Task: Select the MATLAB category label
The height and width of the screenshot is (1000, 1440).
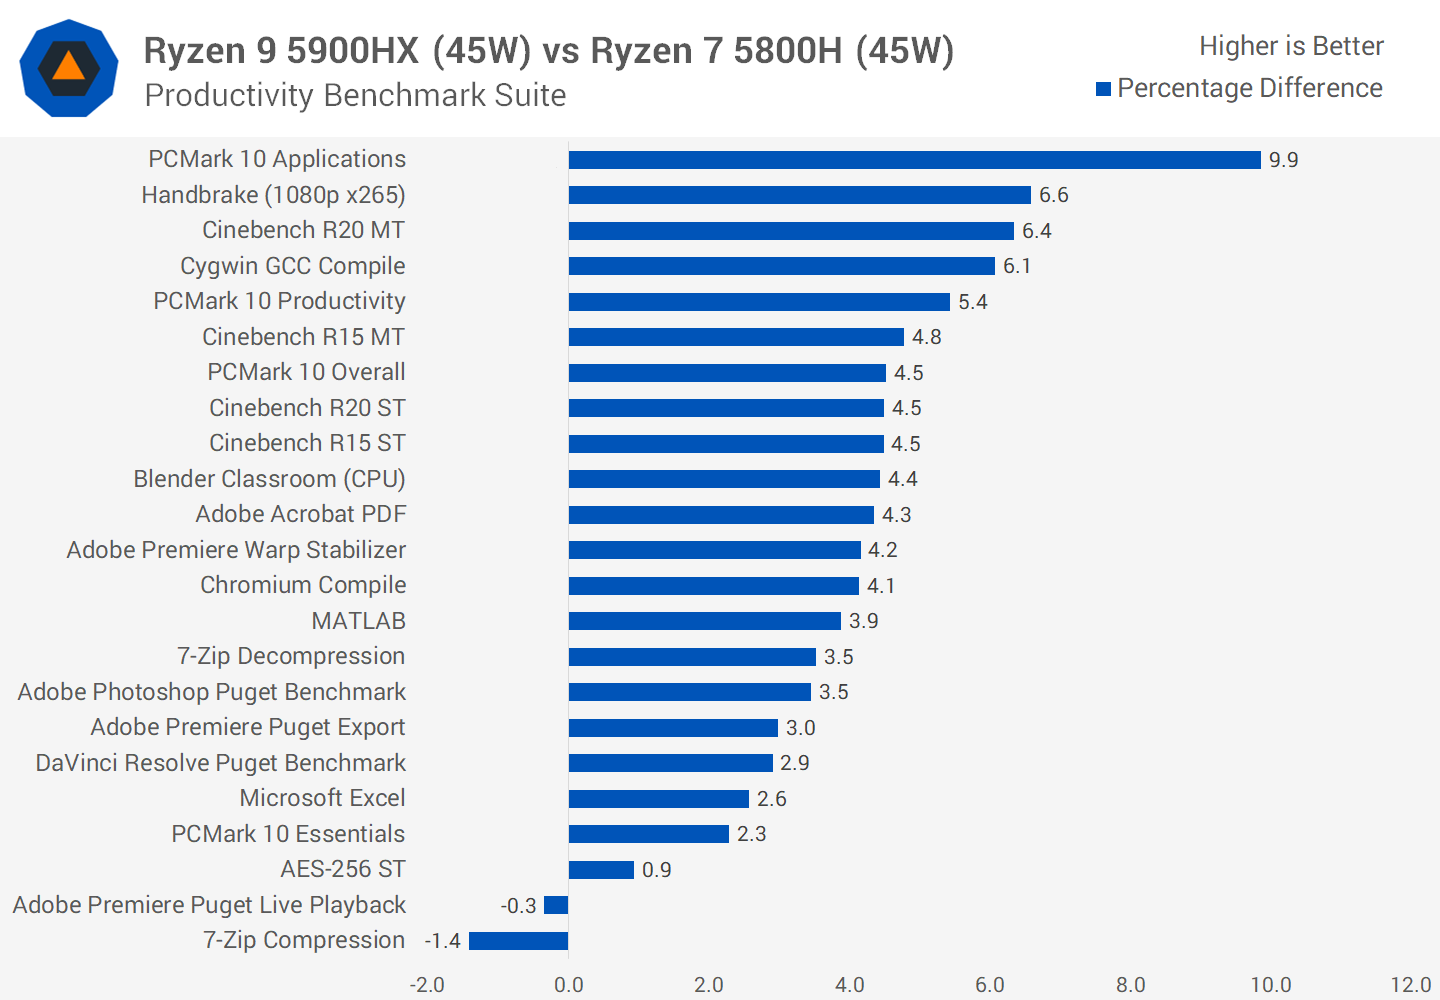Action: point(358,621)
